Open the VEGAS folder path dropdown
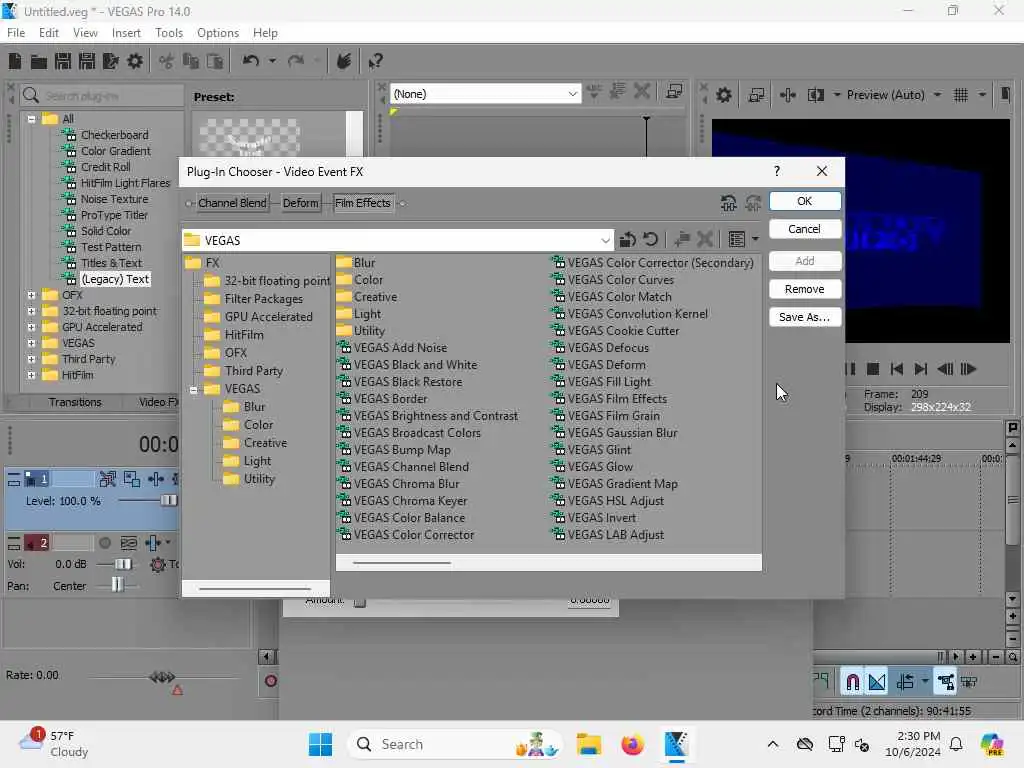Image resolution: width=1024 pixels, height=768 pixels. click(x=605, y=240)
